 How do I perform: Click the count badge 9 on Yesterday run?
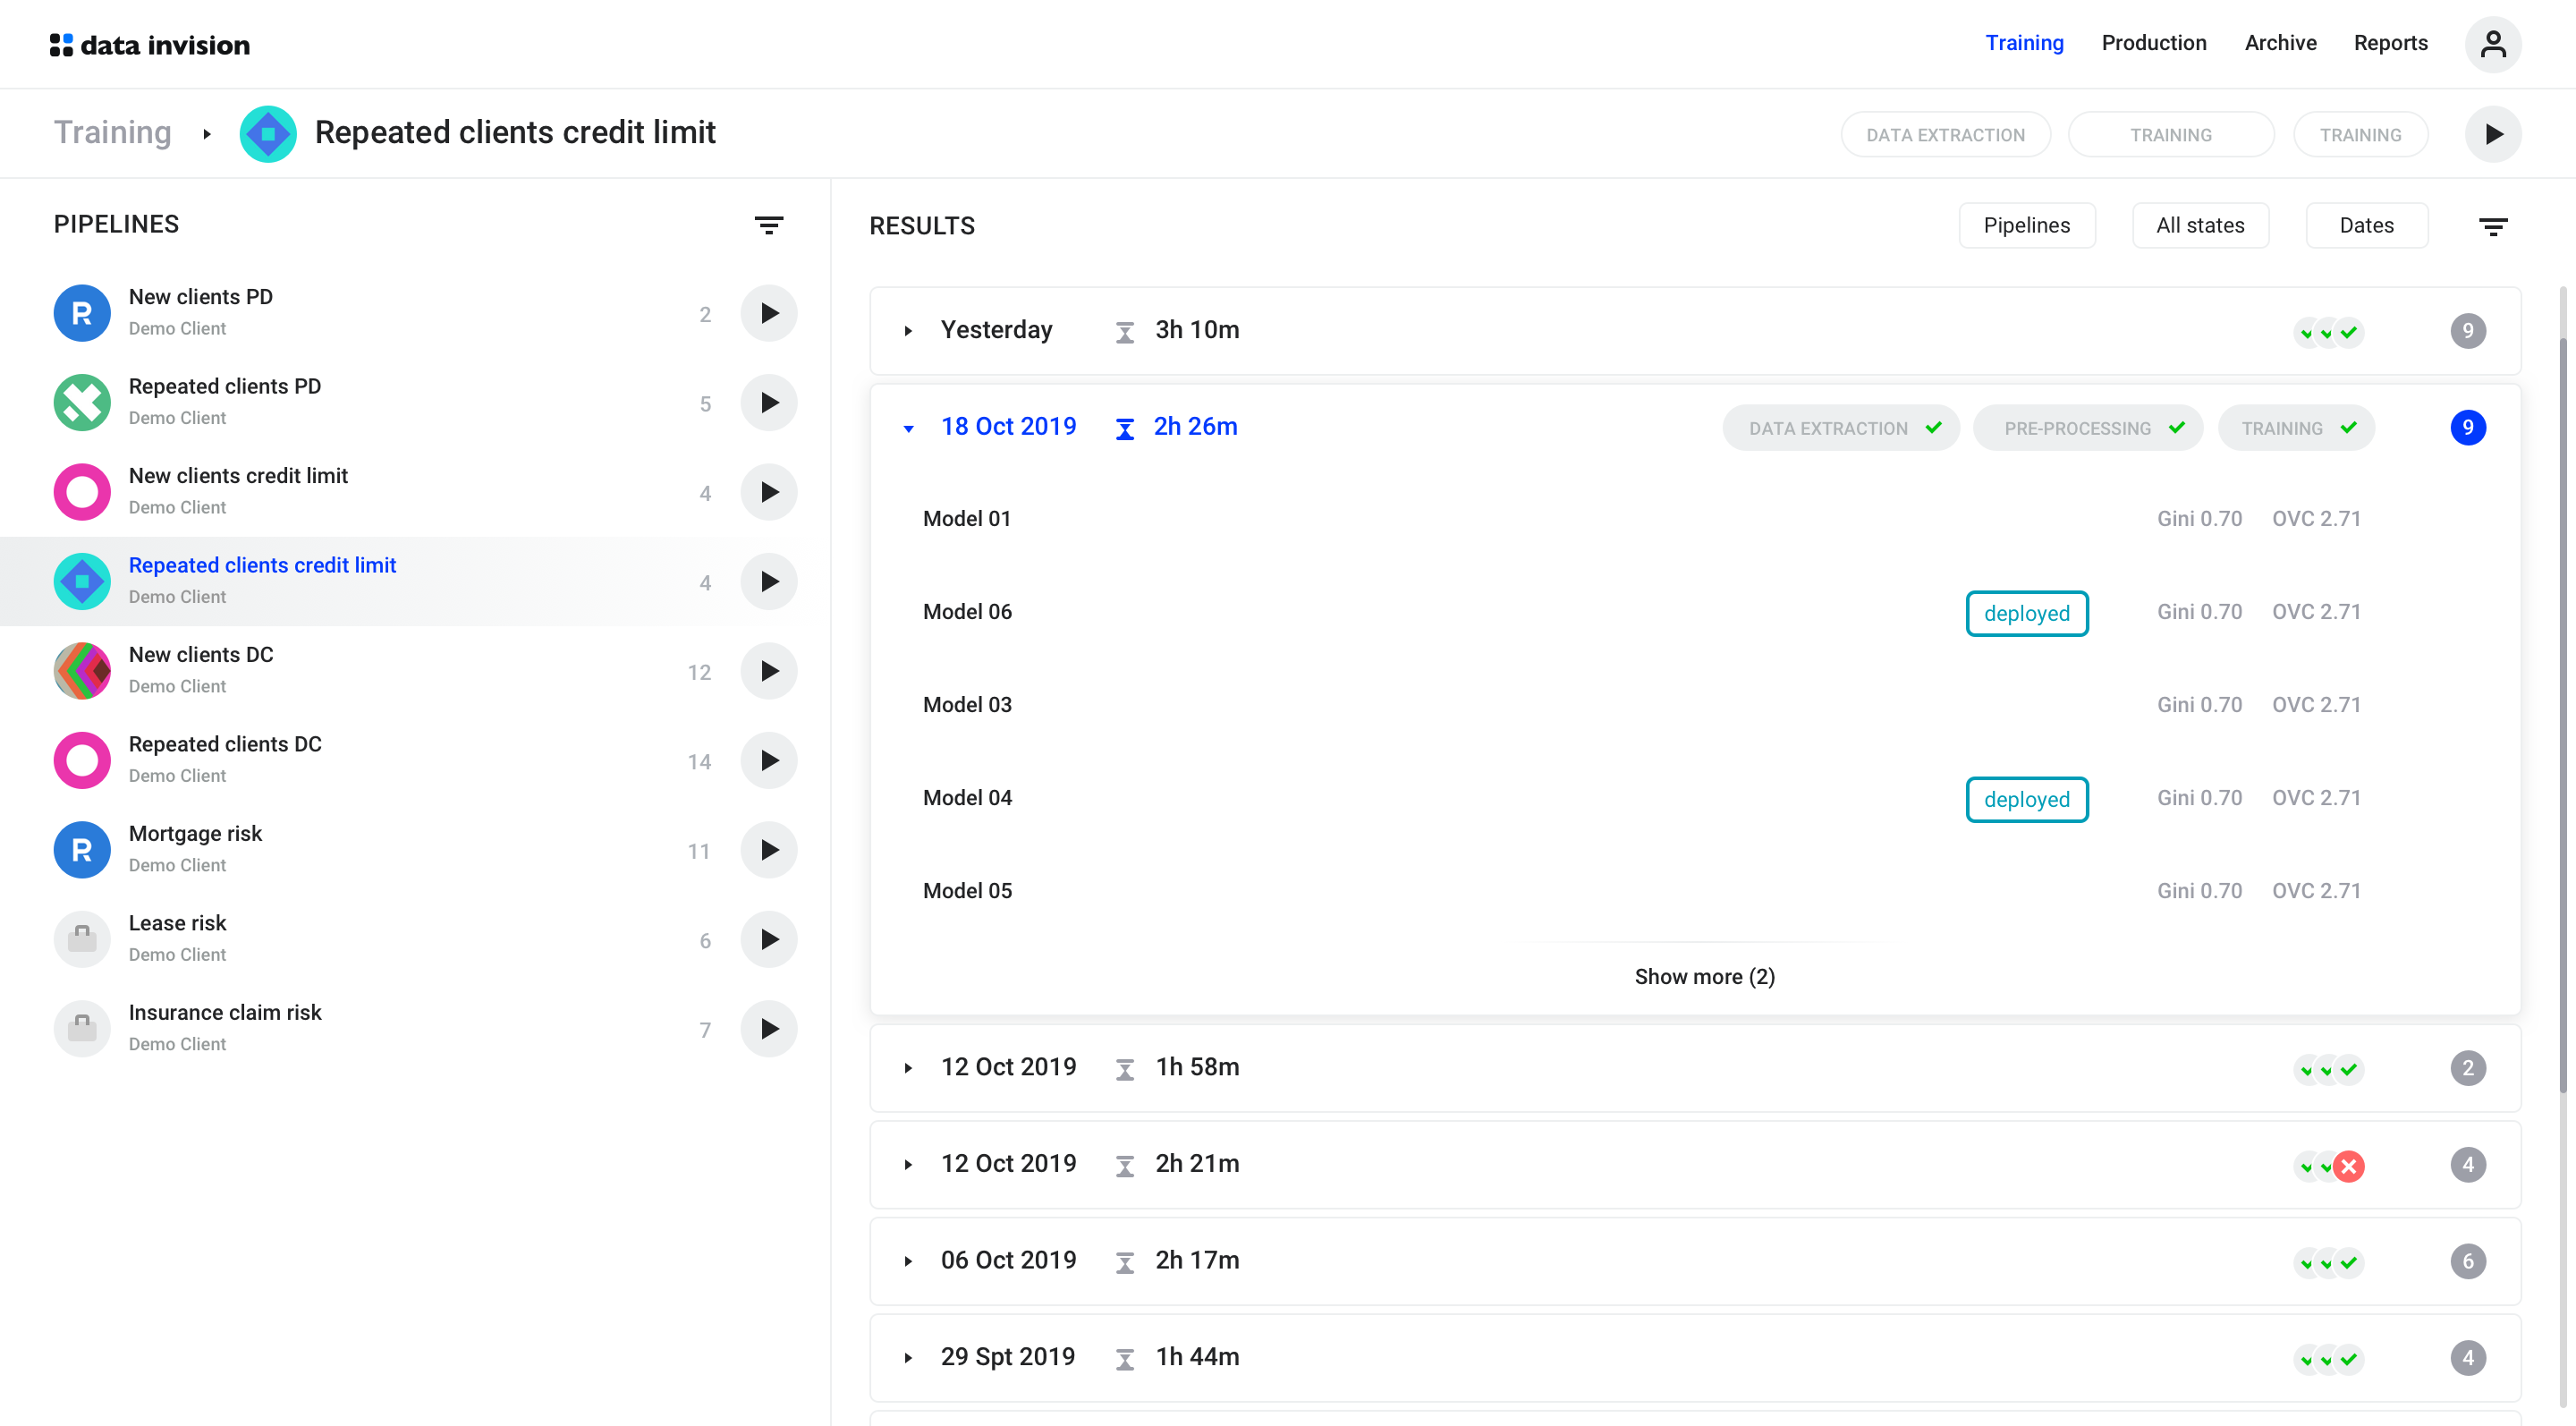tap(2467, 331)
